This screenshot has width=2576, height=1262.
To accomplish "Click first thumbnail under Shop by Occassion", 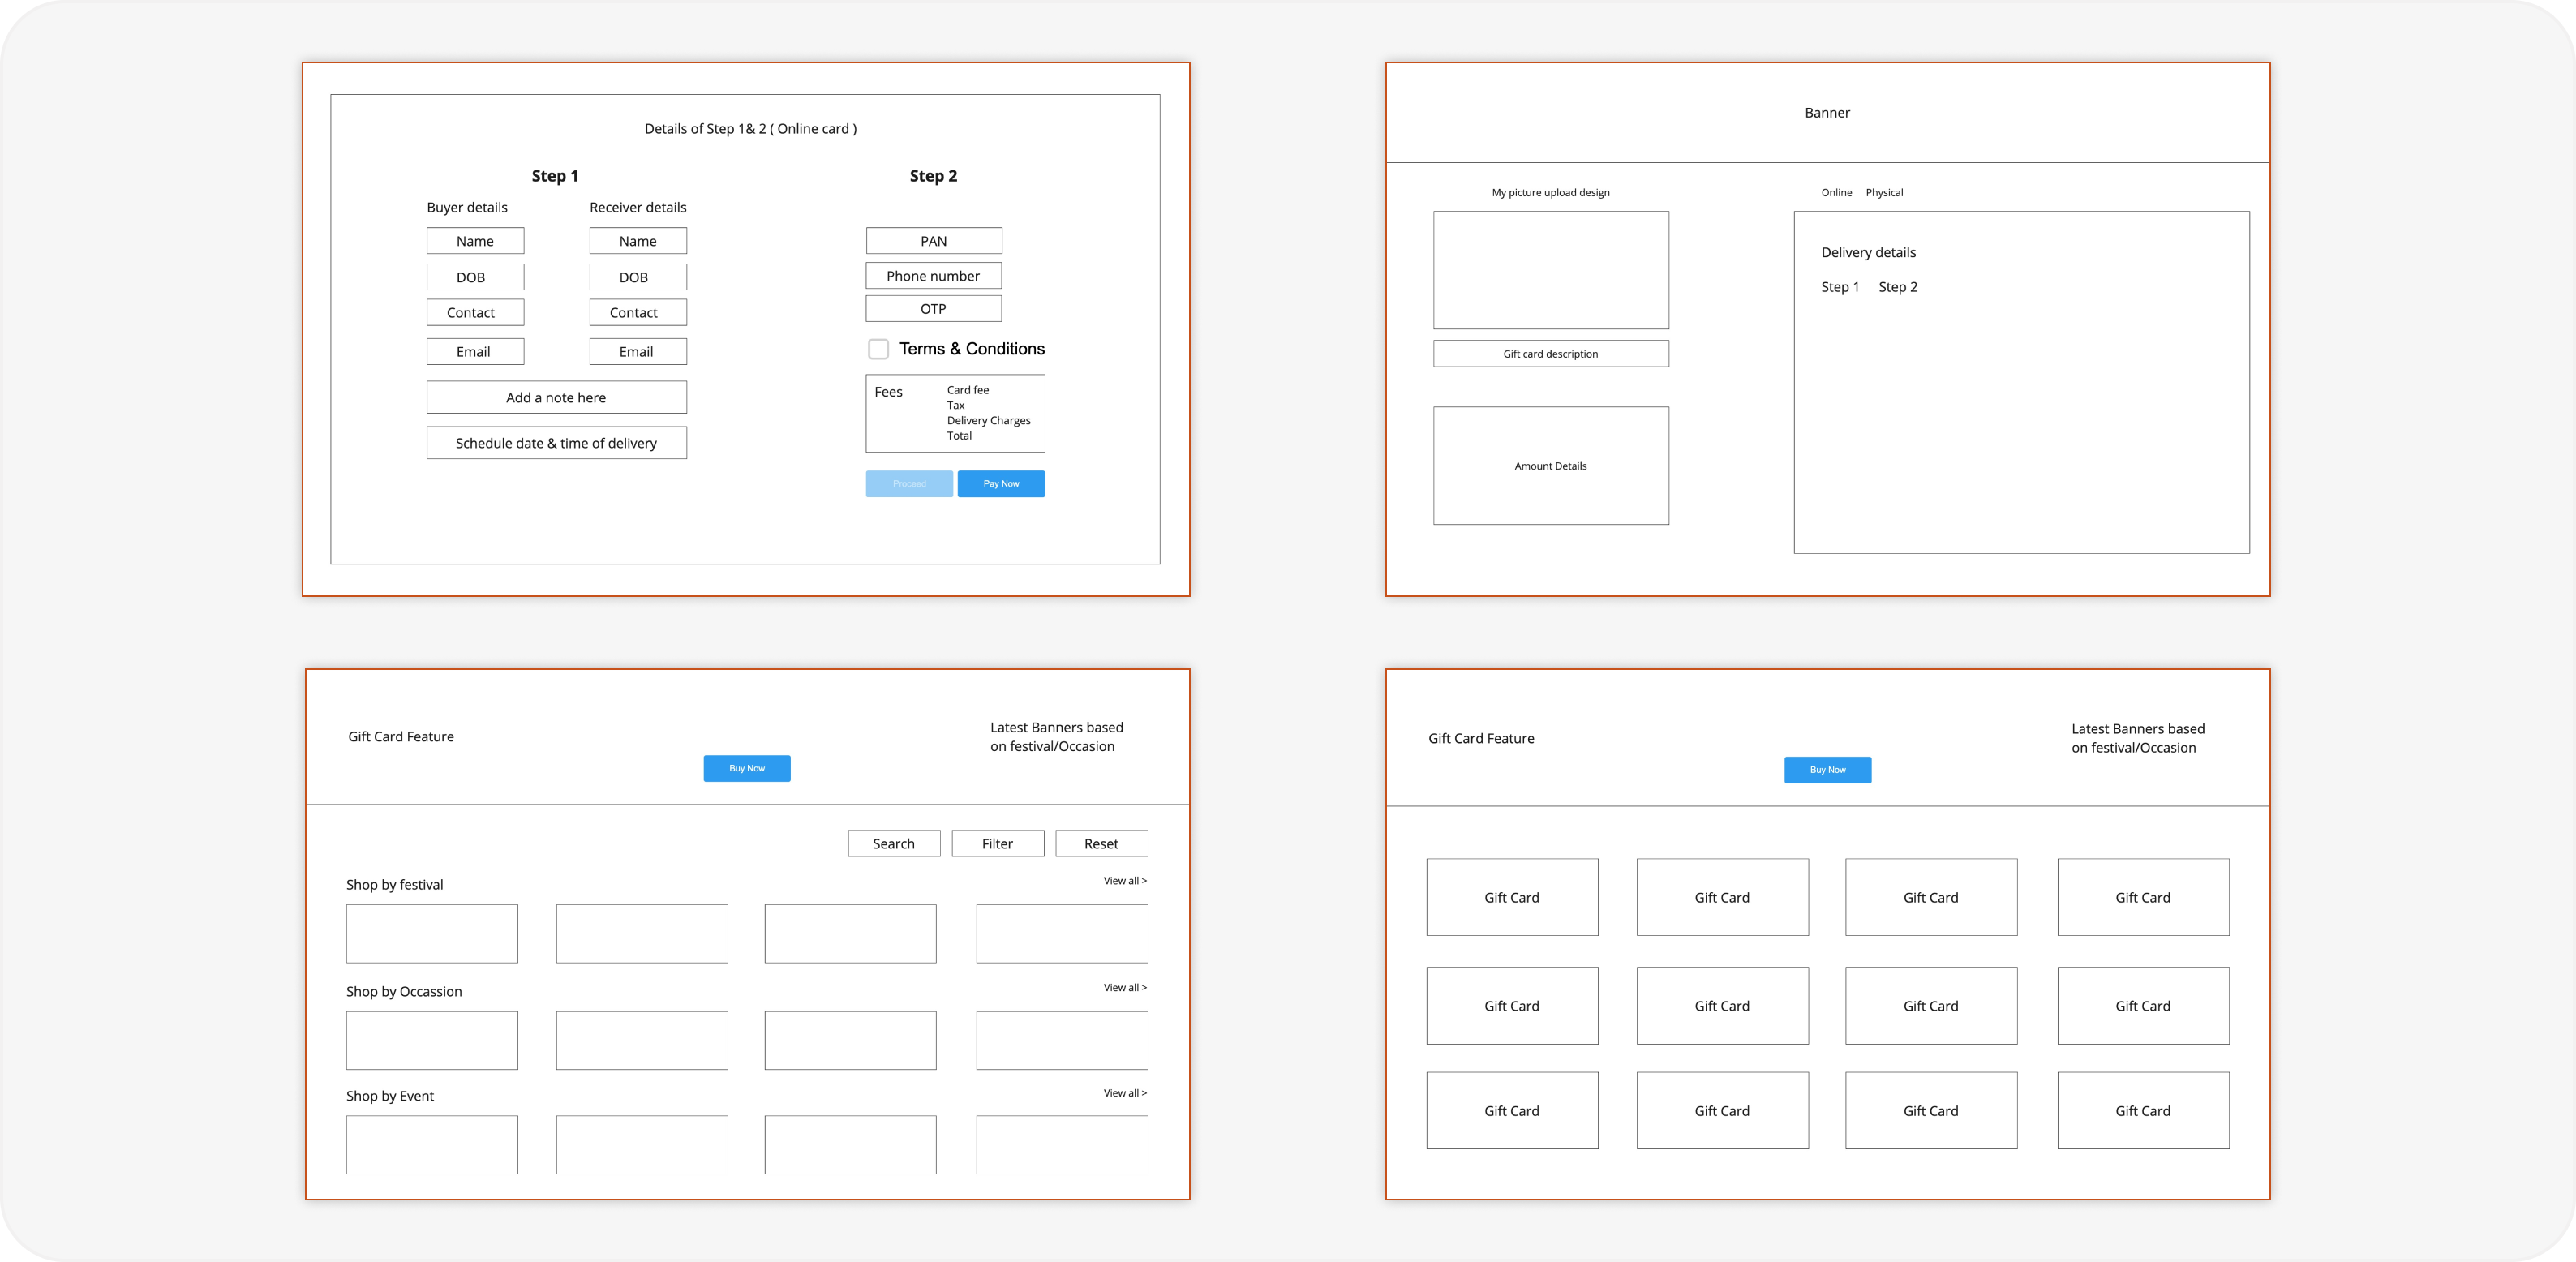I will 432,1040.
